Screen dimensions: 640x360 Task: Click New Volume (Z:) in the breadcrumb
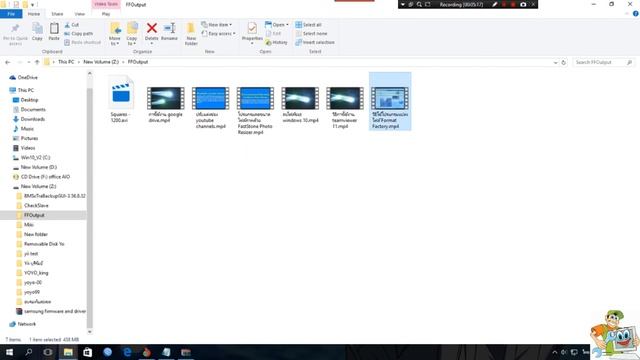101,62
